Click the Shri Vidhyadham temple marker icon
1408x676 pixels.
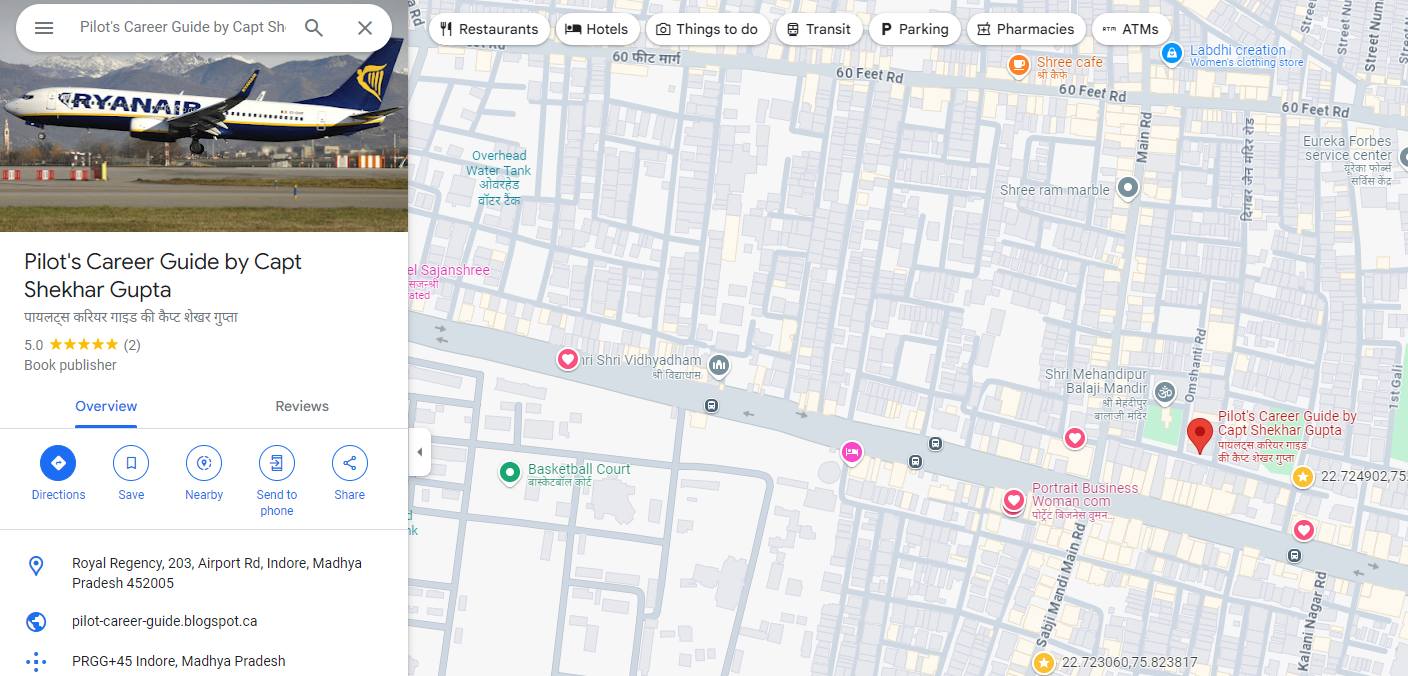[719, 366]
